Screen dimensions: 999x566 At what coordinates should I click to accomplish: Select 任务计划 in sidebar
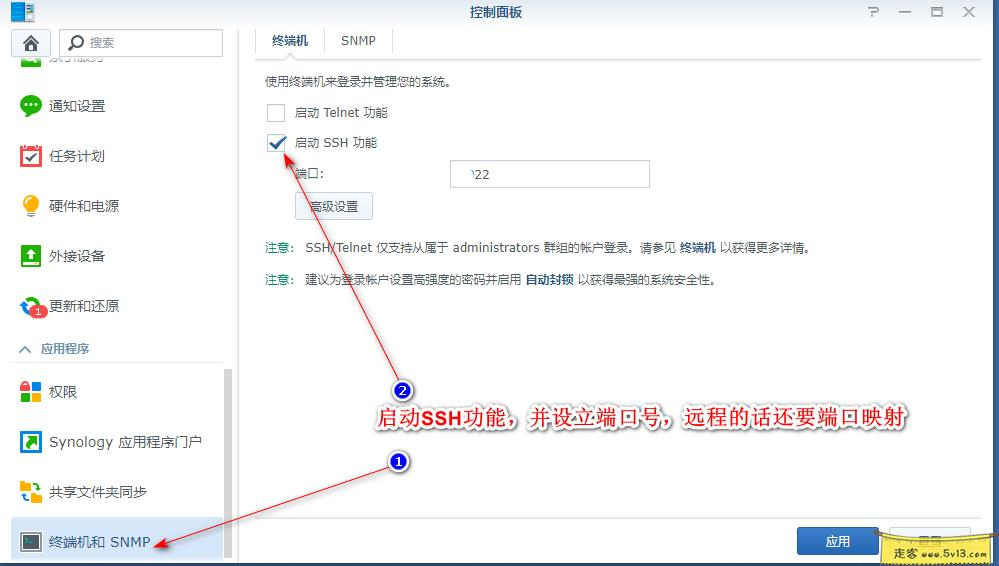pos(117,156)
